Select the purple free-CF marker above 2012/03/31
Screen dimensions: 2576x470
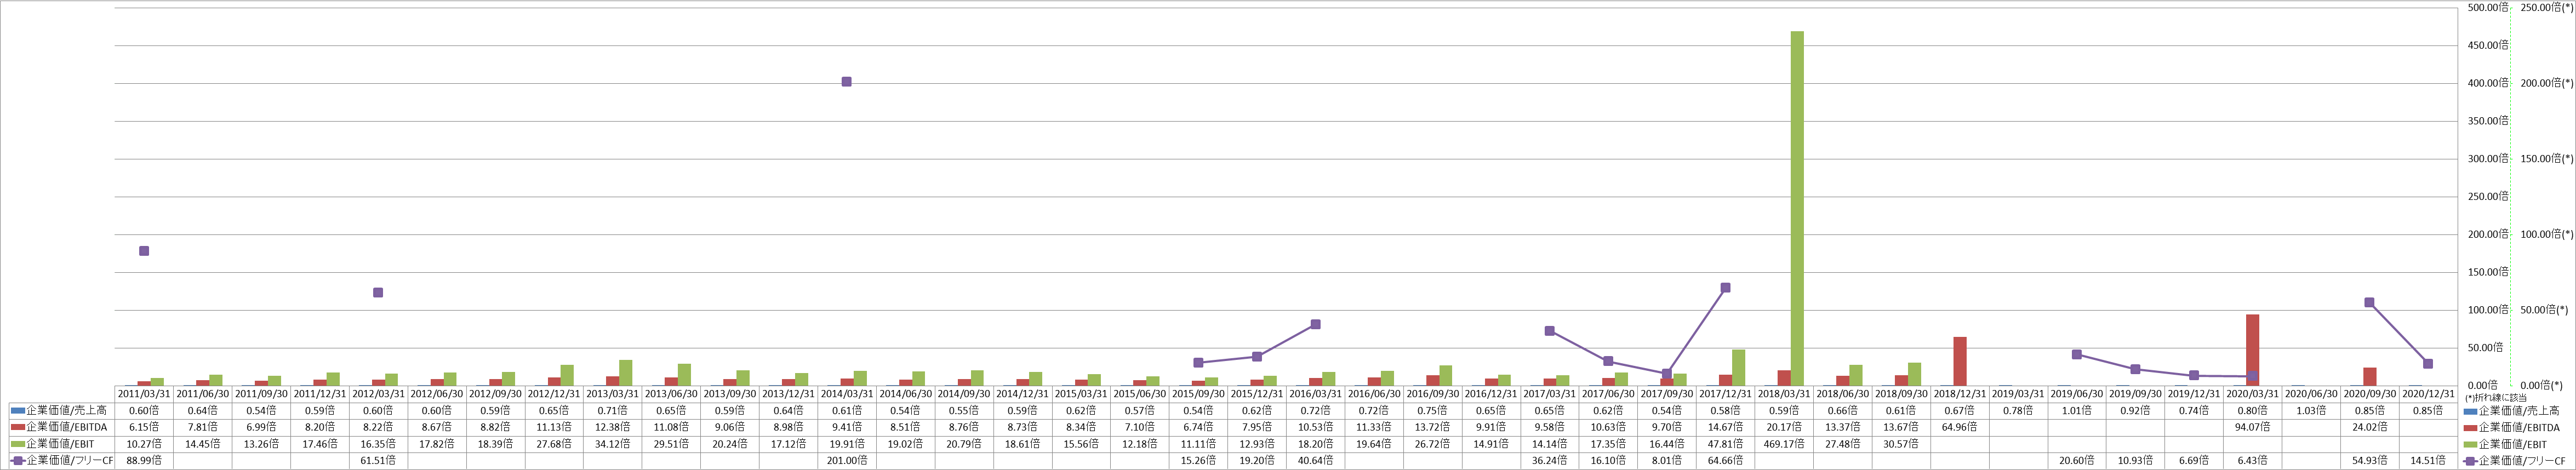point(378,293)
